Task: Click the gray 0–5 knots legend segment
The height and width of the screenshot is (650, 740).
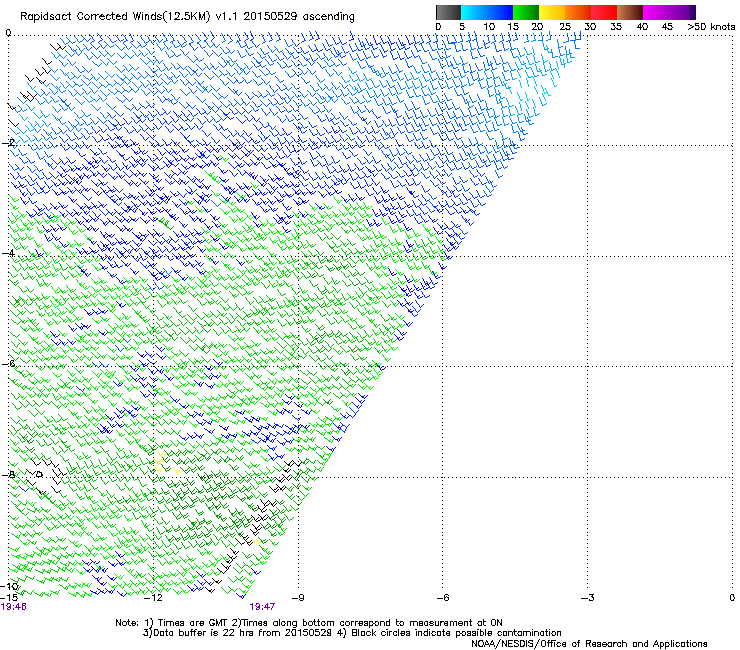Action: [x=448, y=12]
